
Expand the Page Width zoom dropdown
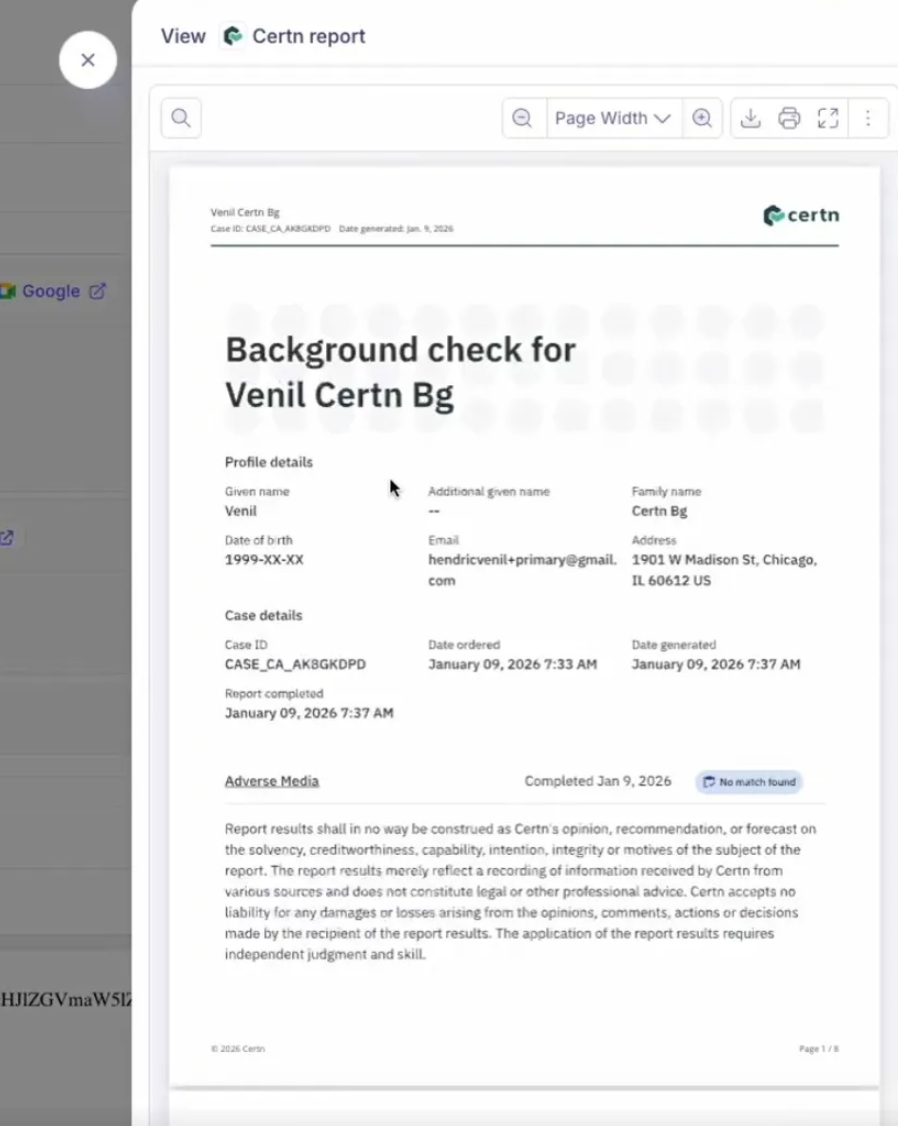pos(612,118)
